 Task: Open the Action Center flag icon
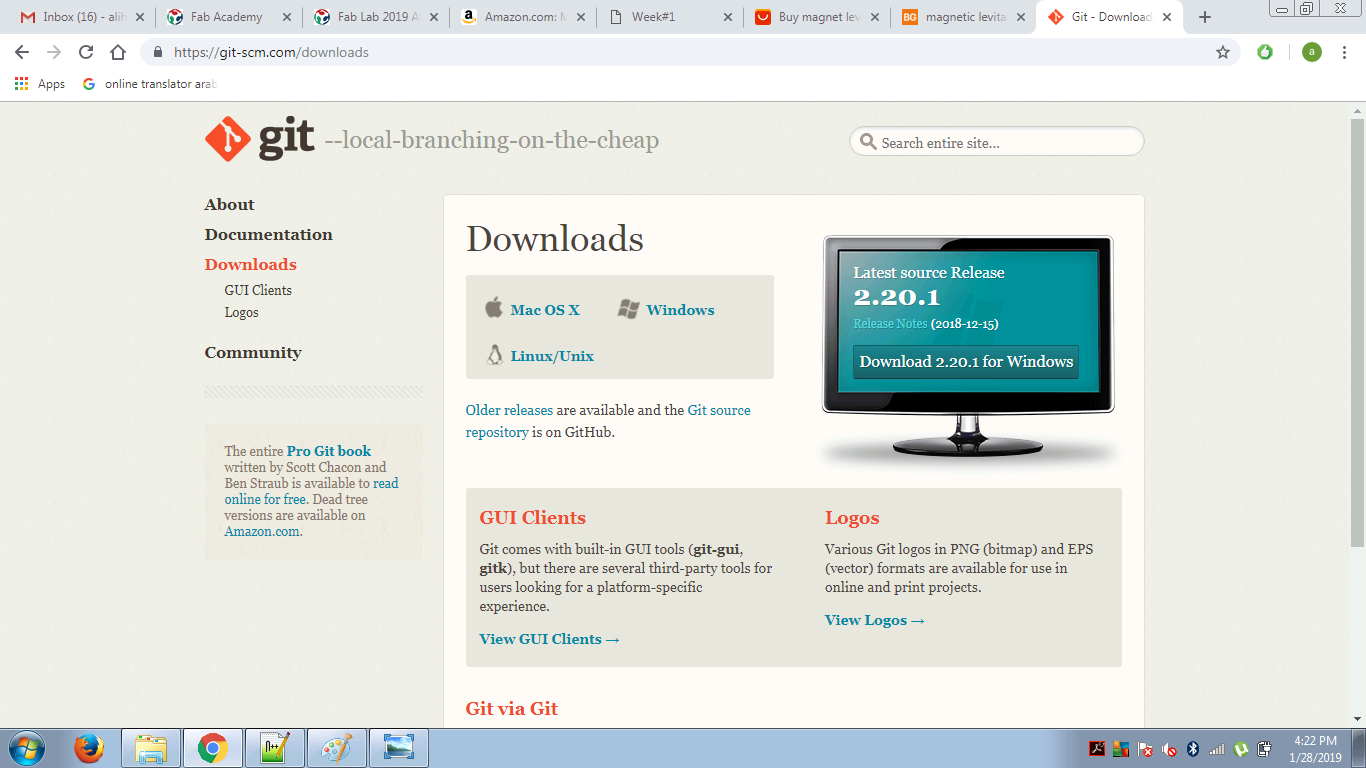pyautogui.click(x=1145, y=748)
